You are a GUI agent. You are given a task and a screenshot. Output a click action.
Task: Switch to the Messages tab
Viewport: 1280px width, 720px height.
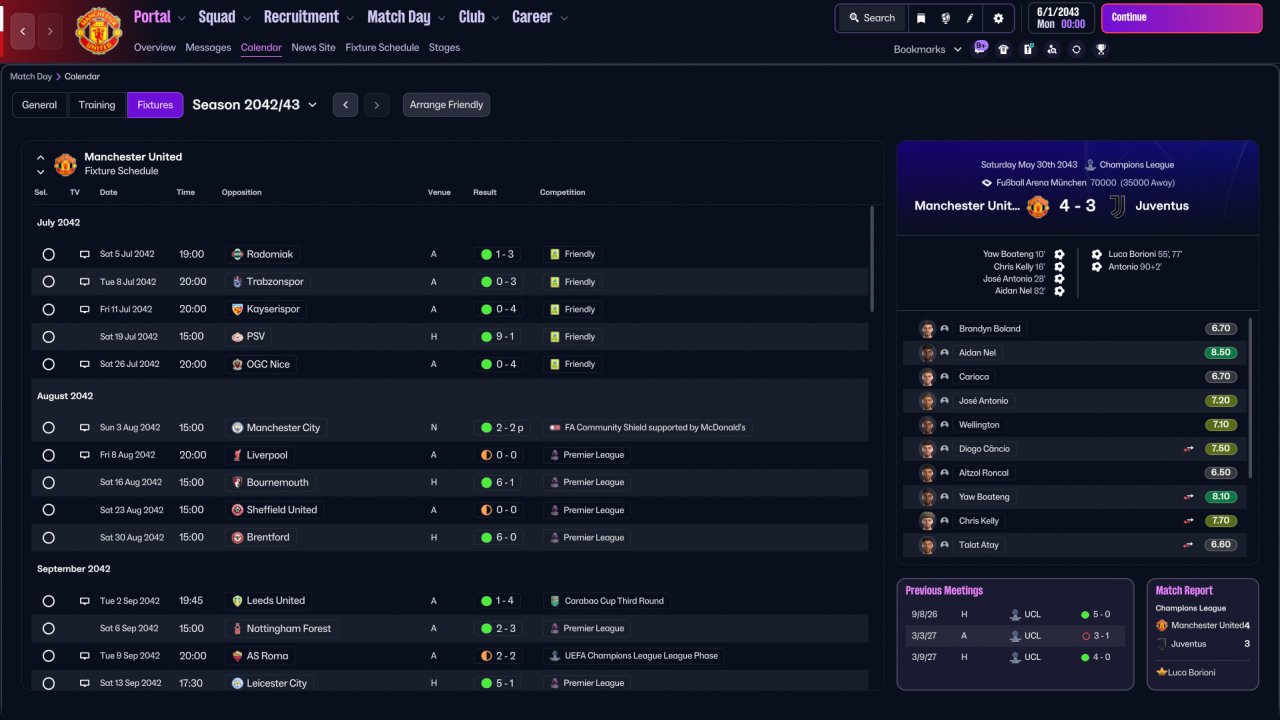[x=208, y=48]
